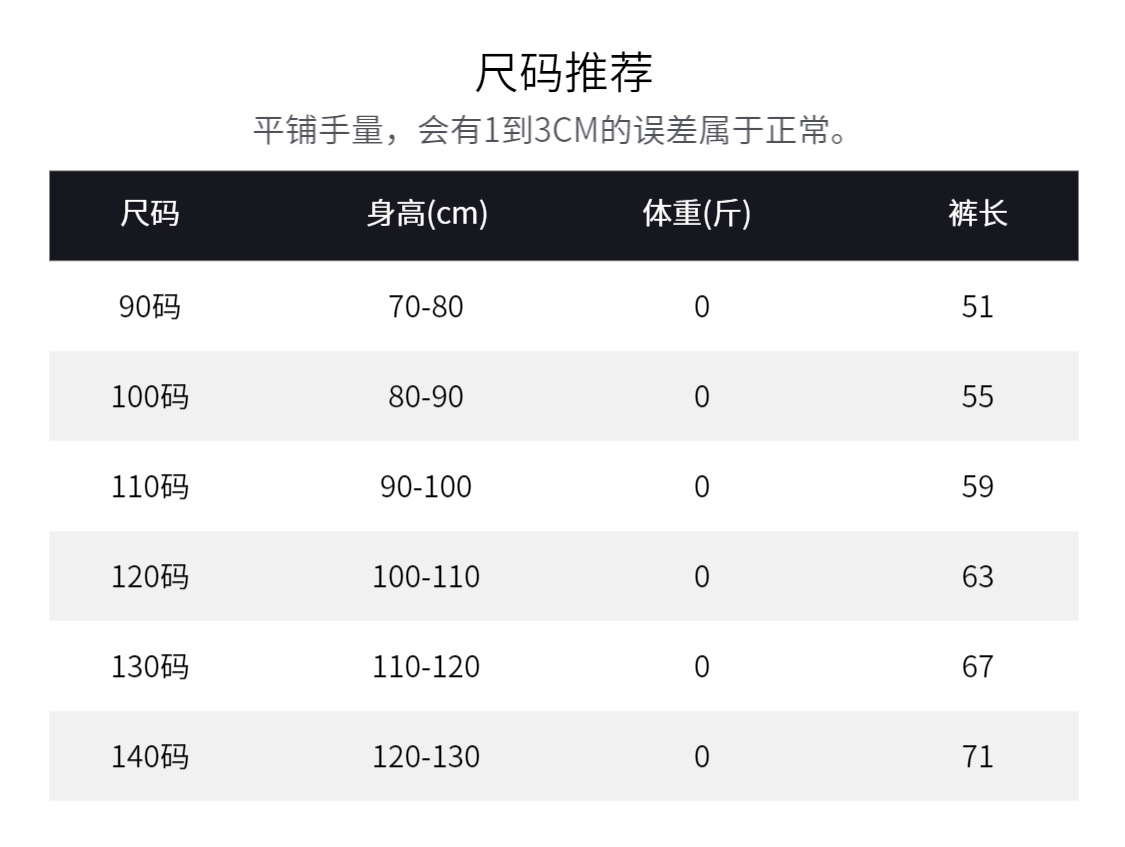Click pants length value 71
Screen dimensions: 1125x847
[977, 757]
